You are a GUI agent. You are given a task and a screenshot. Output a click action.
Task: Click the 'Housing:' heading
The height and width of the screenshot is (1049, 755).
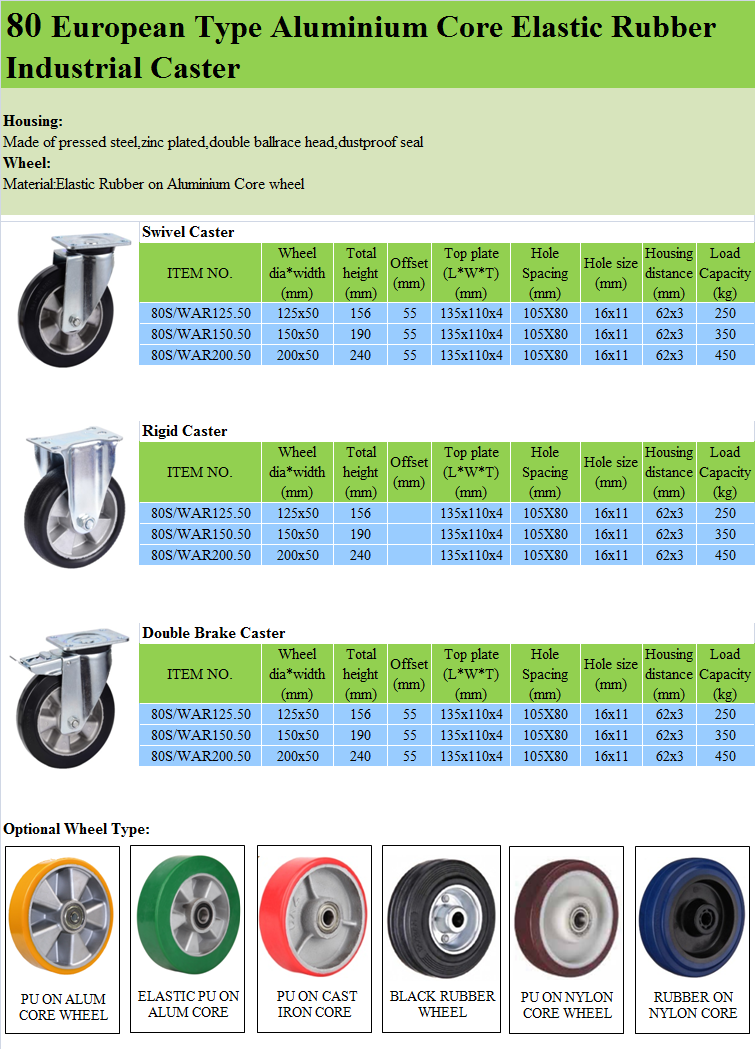[x=33, y=121]
